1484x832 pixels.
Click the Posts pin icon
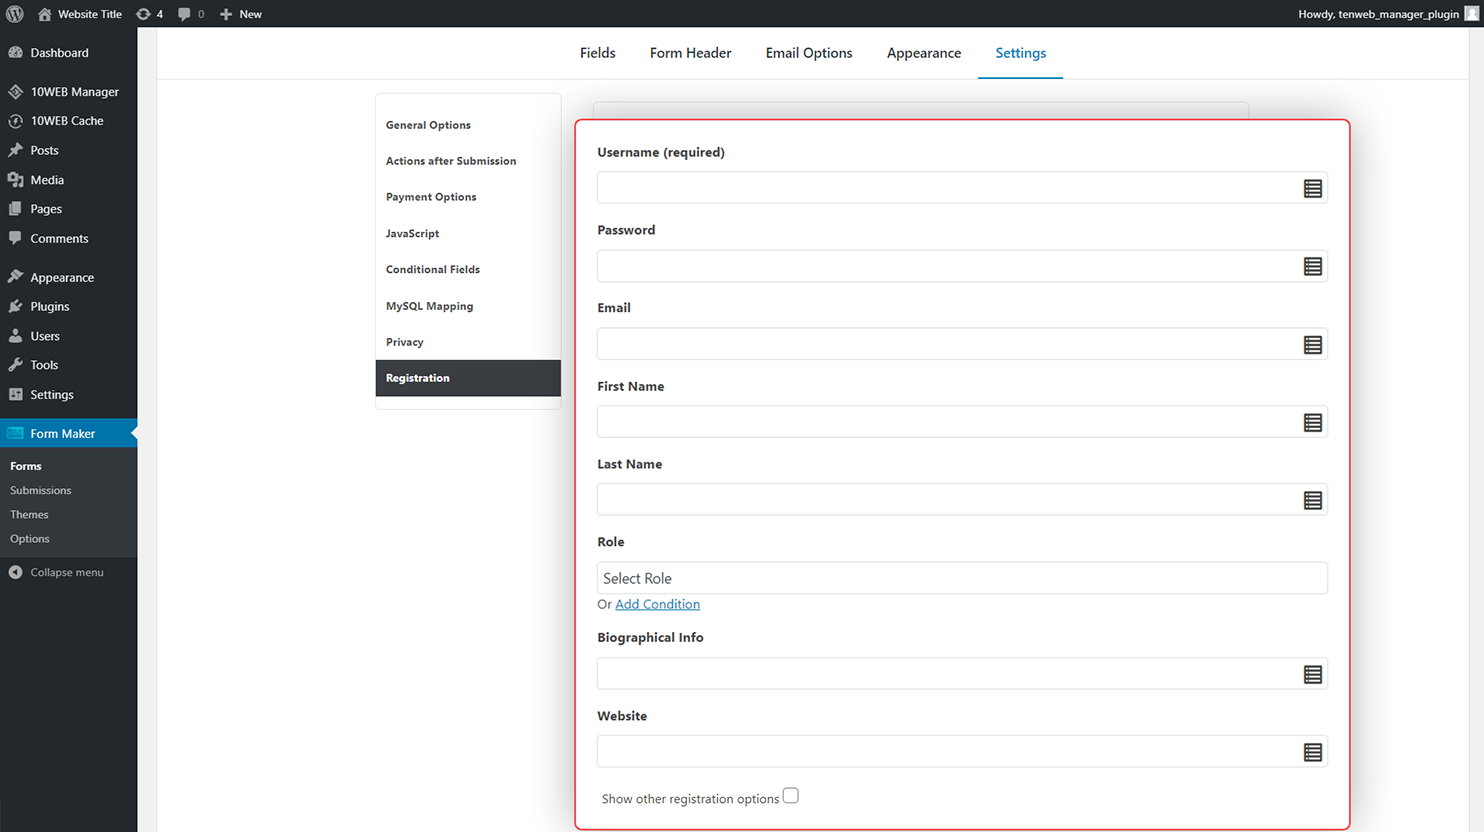15,150
